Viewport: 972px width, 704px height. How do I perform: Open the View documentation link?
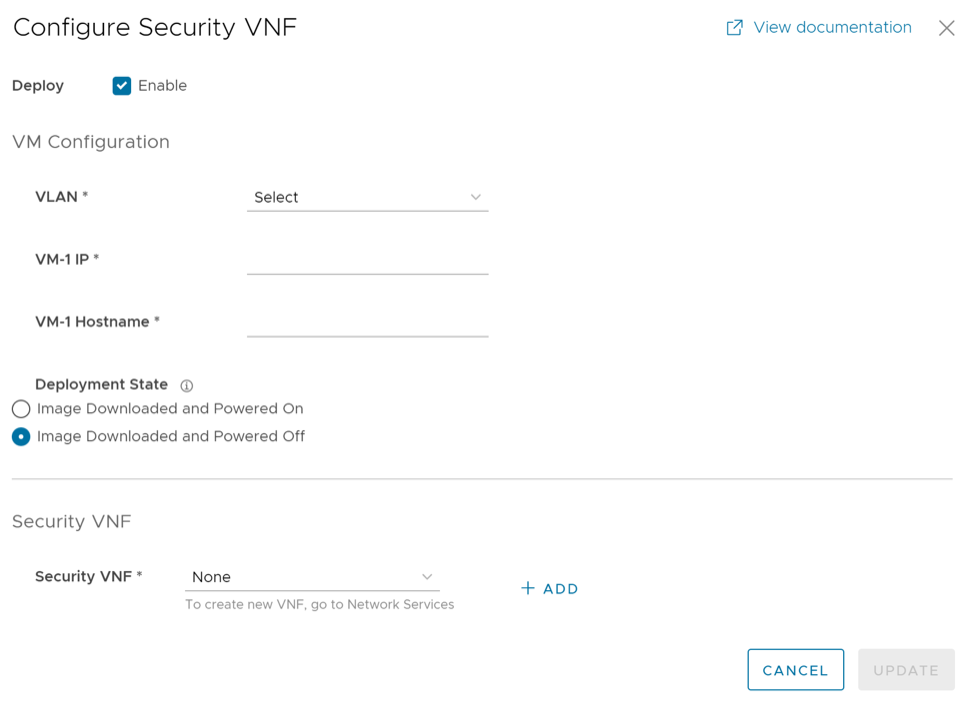[832, 28]
